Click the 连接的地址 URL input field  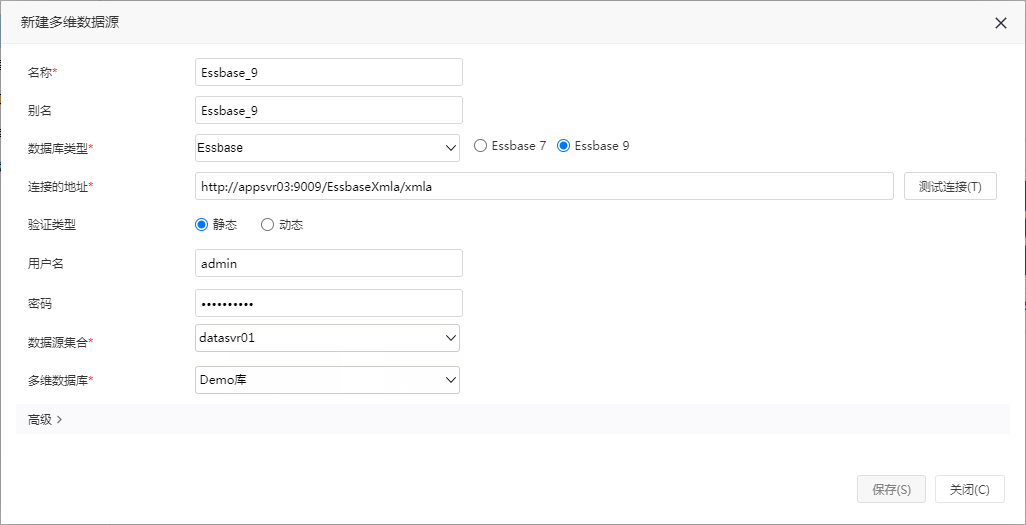click(544, 187)
